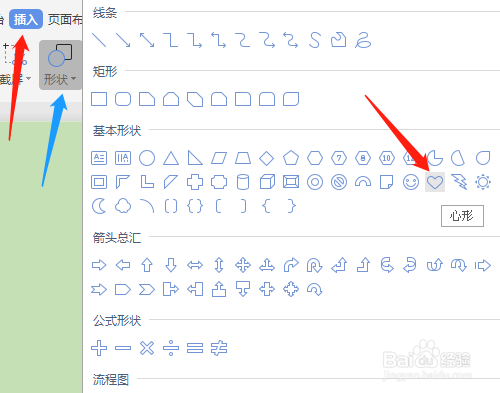Viewport: 500px width, 393px height.
Task: Select the lightning bolt shape
Action: click(459, 182)
